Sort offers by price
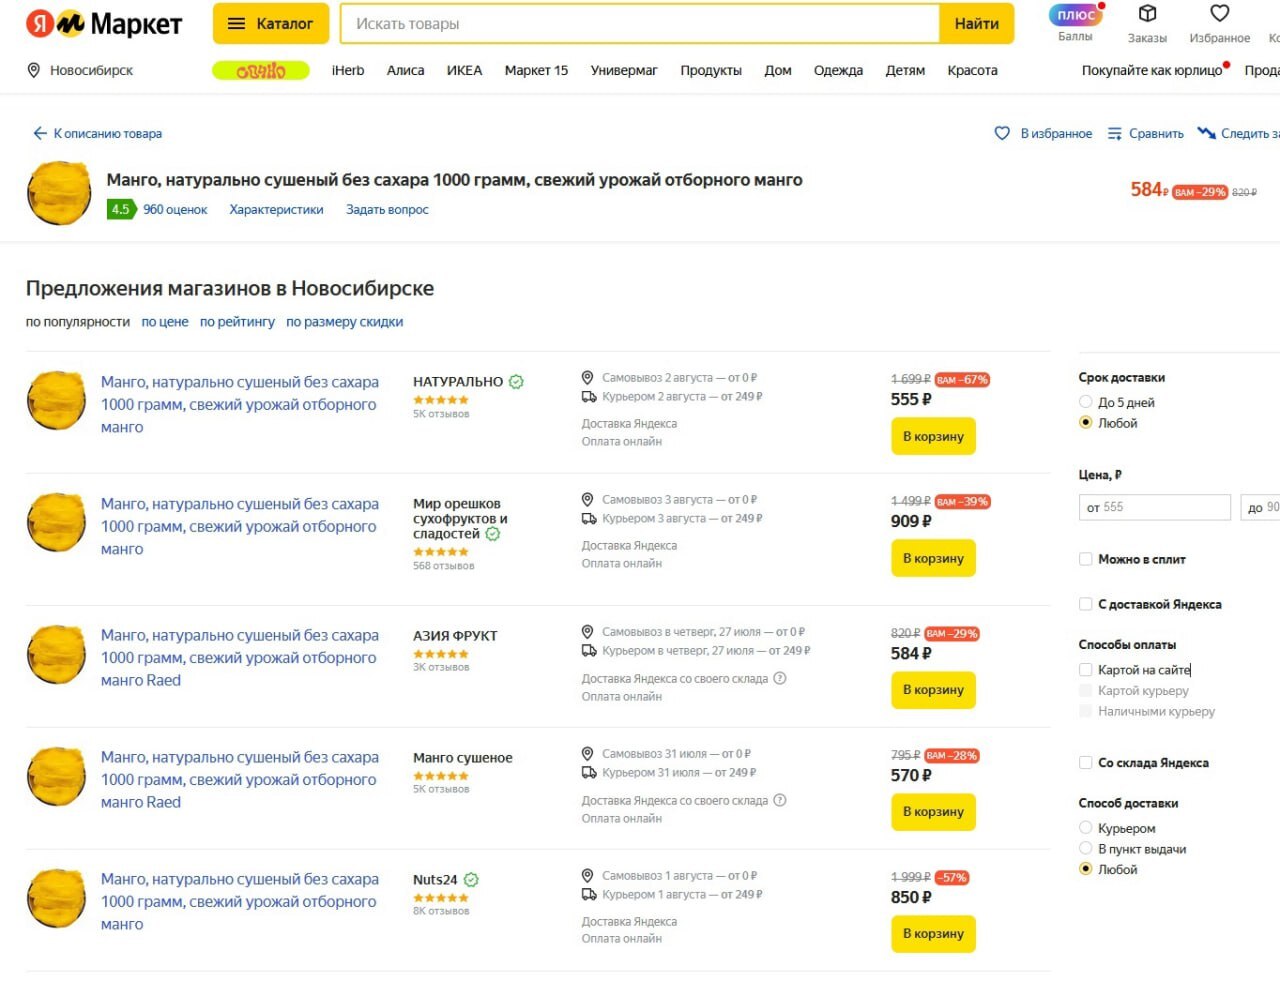This screenshot has width=1280, height=981. pos(165,322)
